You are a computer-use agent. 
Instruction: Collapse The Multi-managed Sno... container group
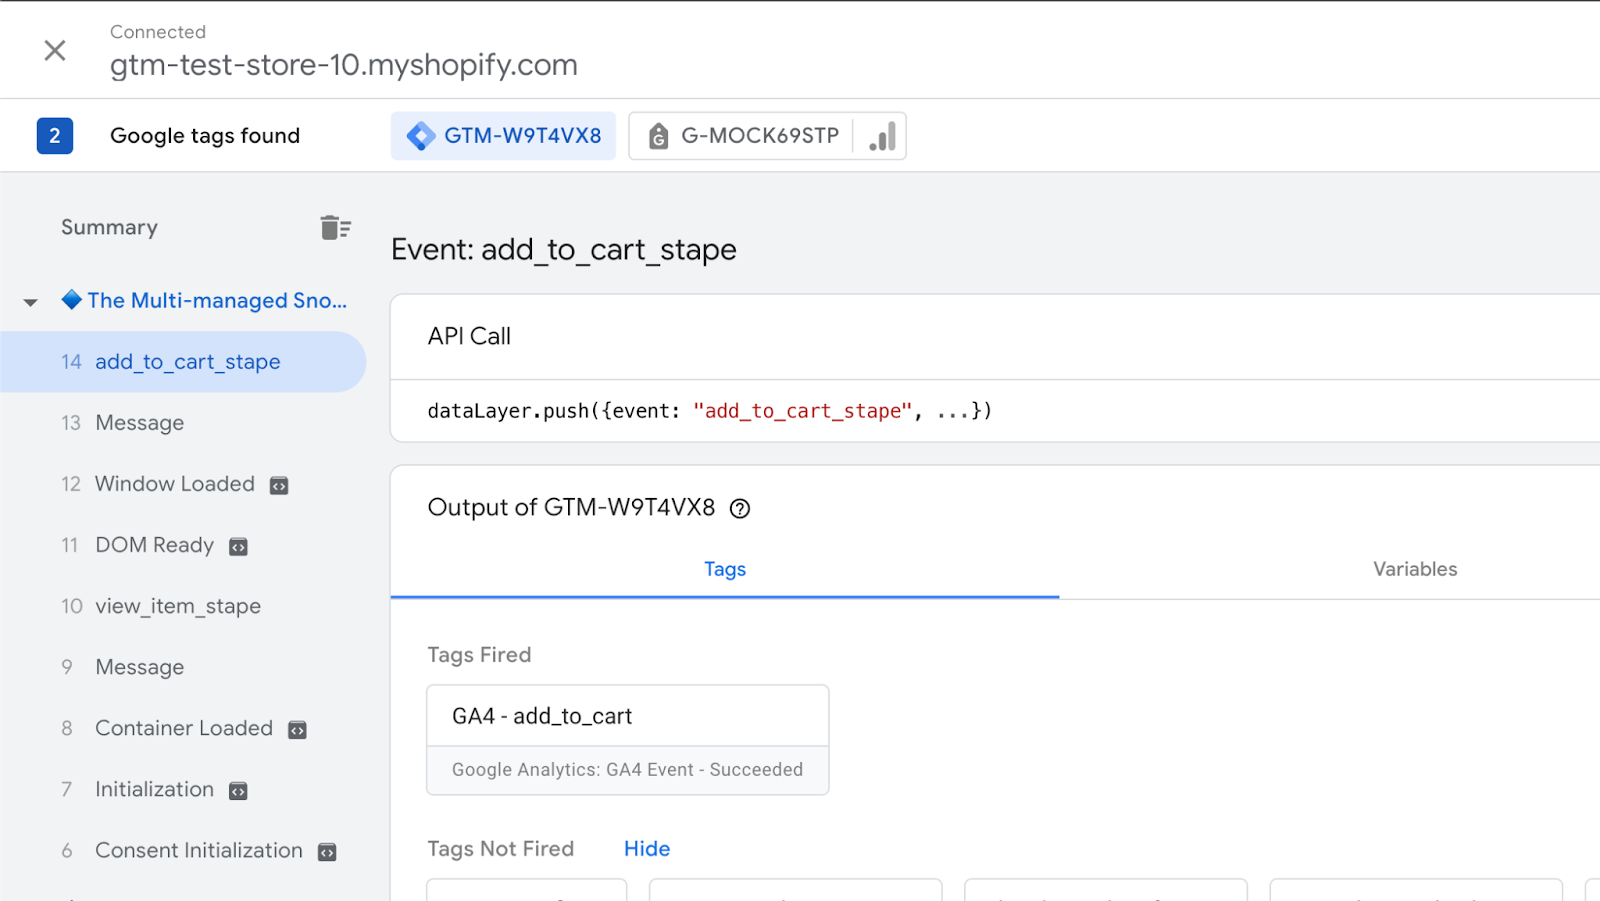[30, 300]
